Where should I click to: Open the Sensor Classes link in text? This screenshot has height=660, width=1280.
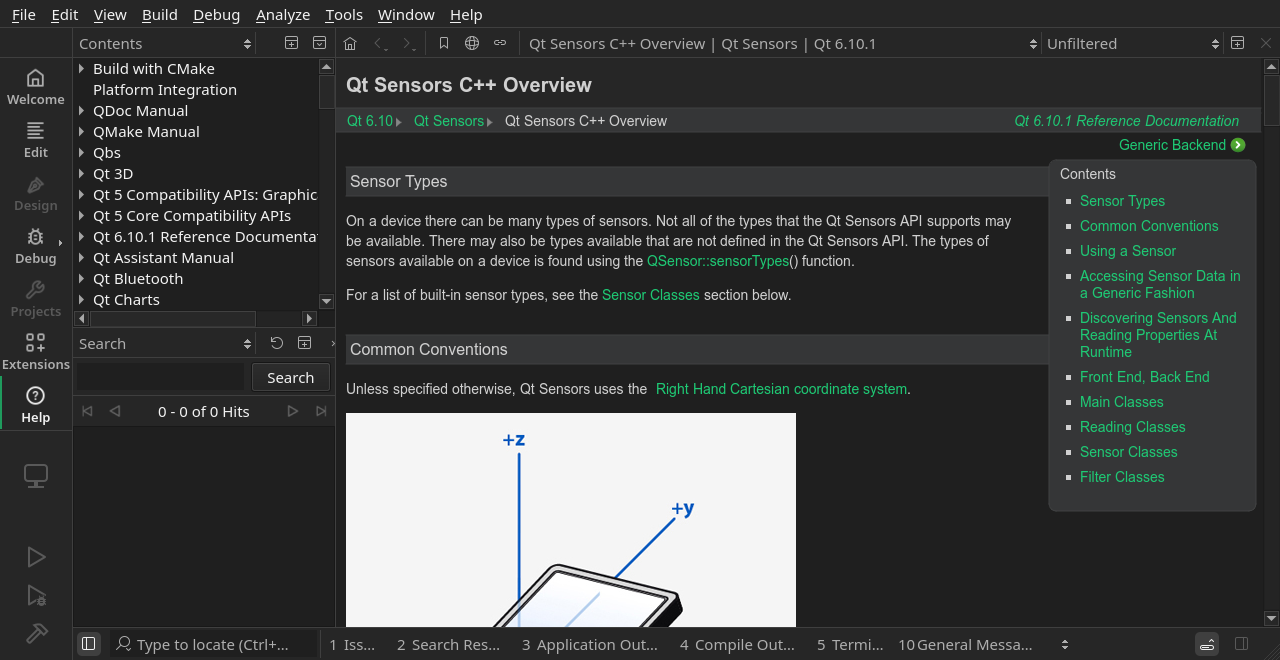click(651, 295)
